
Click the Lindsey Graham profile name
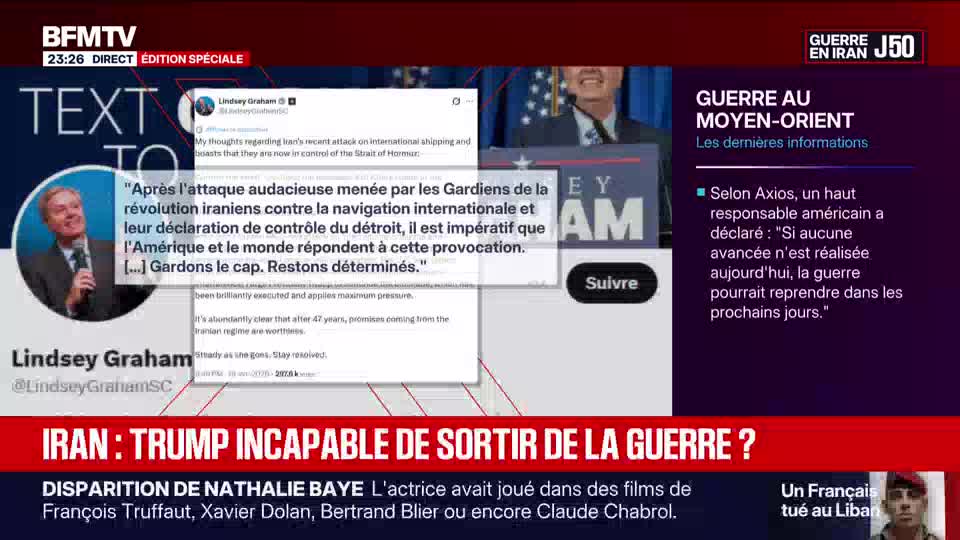pyautogui.click(x=101, y=359)
